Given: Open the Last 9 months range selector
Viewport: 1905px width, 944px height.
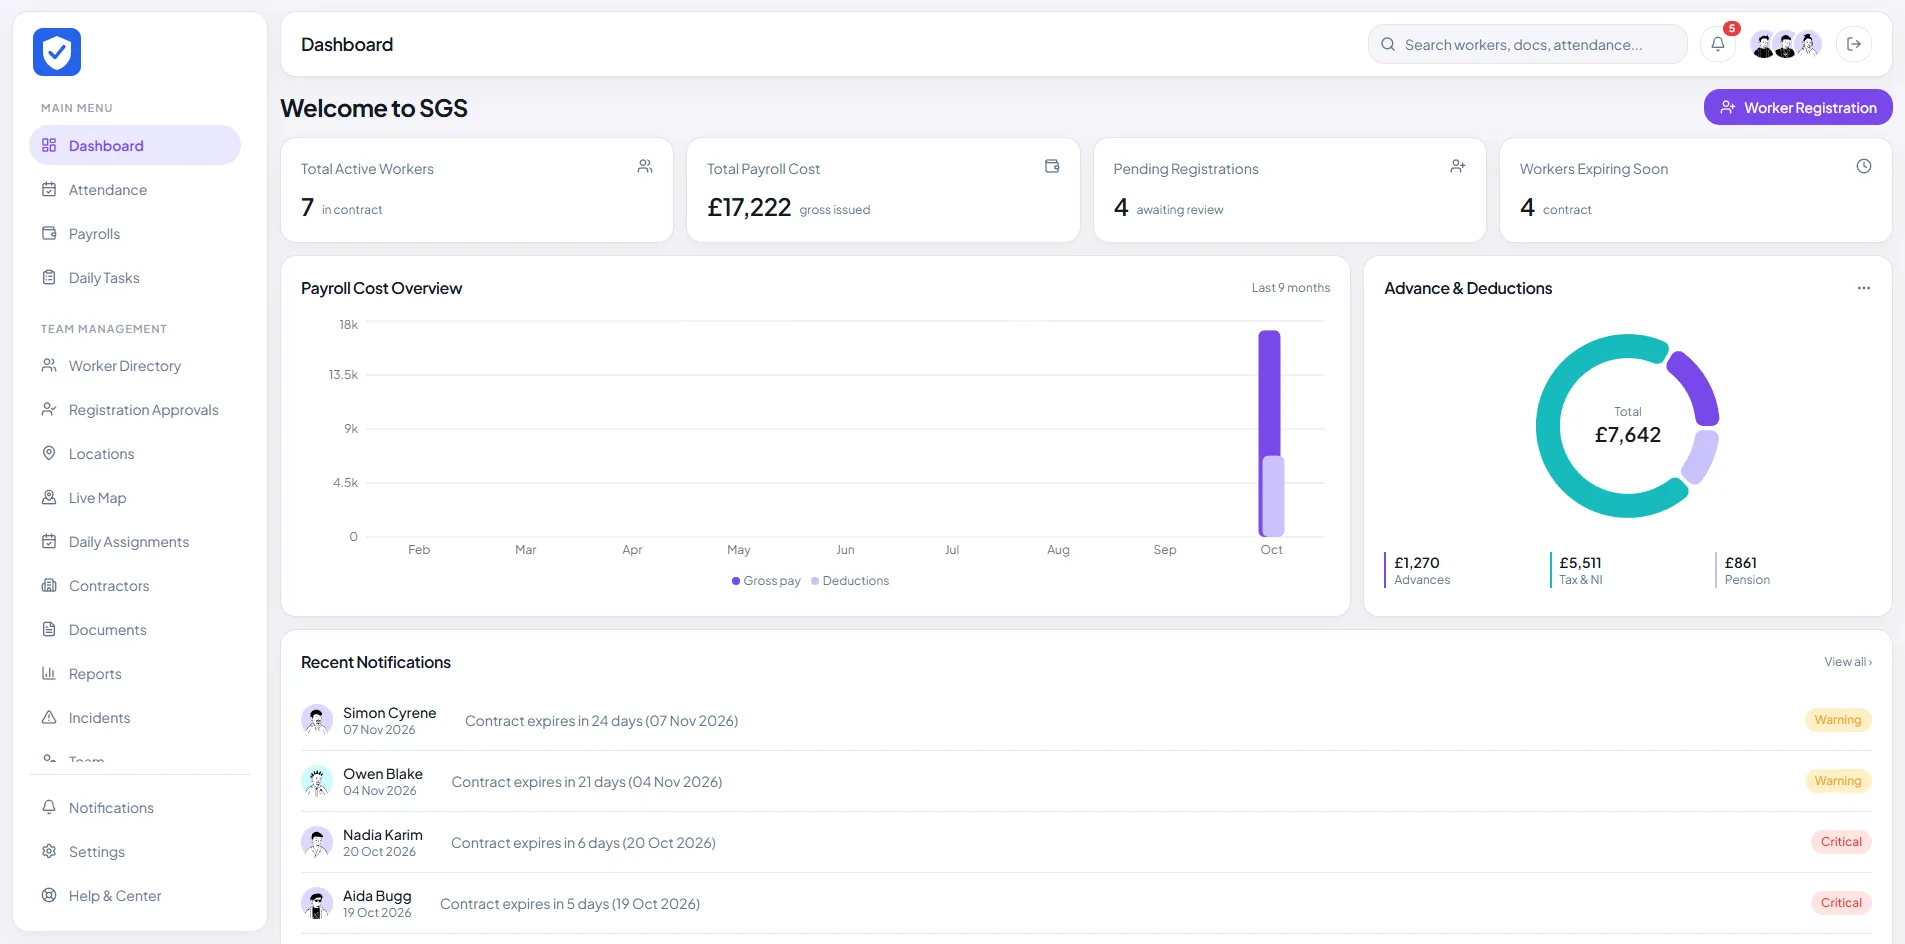Looking at the screenshot, I should tap(1290, 288).
